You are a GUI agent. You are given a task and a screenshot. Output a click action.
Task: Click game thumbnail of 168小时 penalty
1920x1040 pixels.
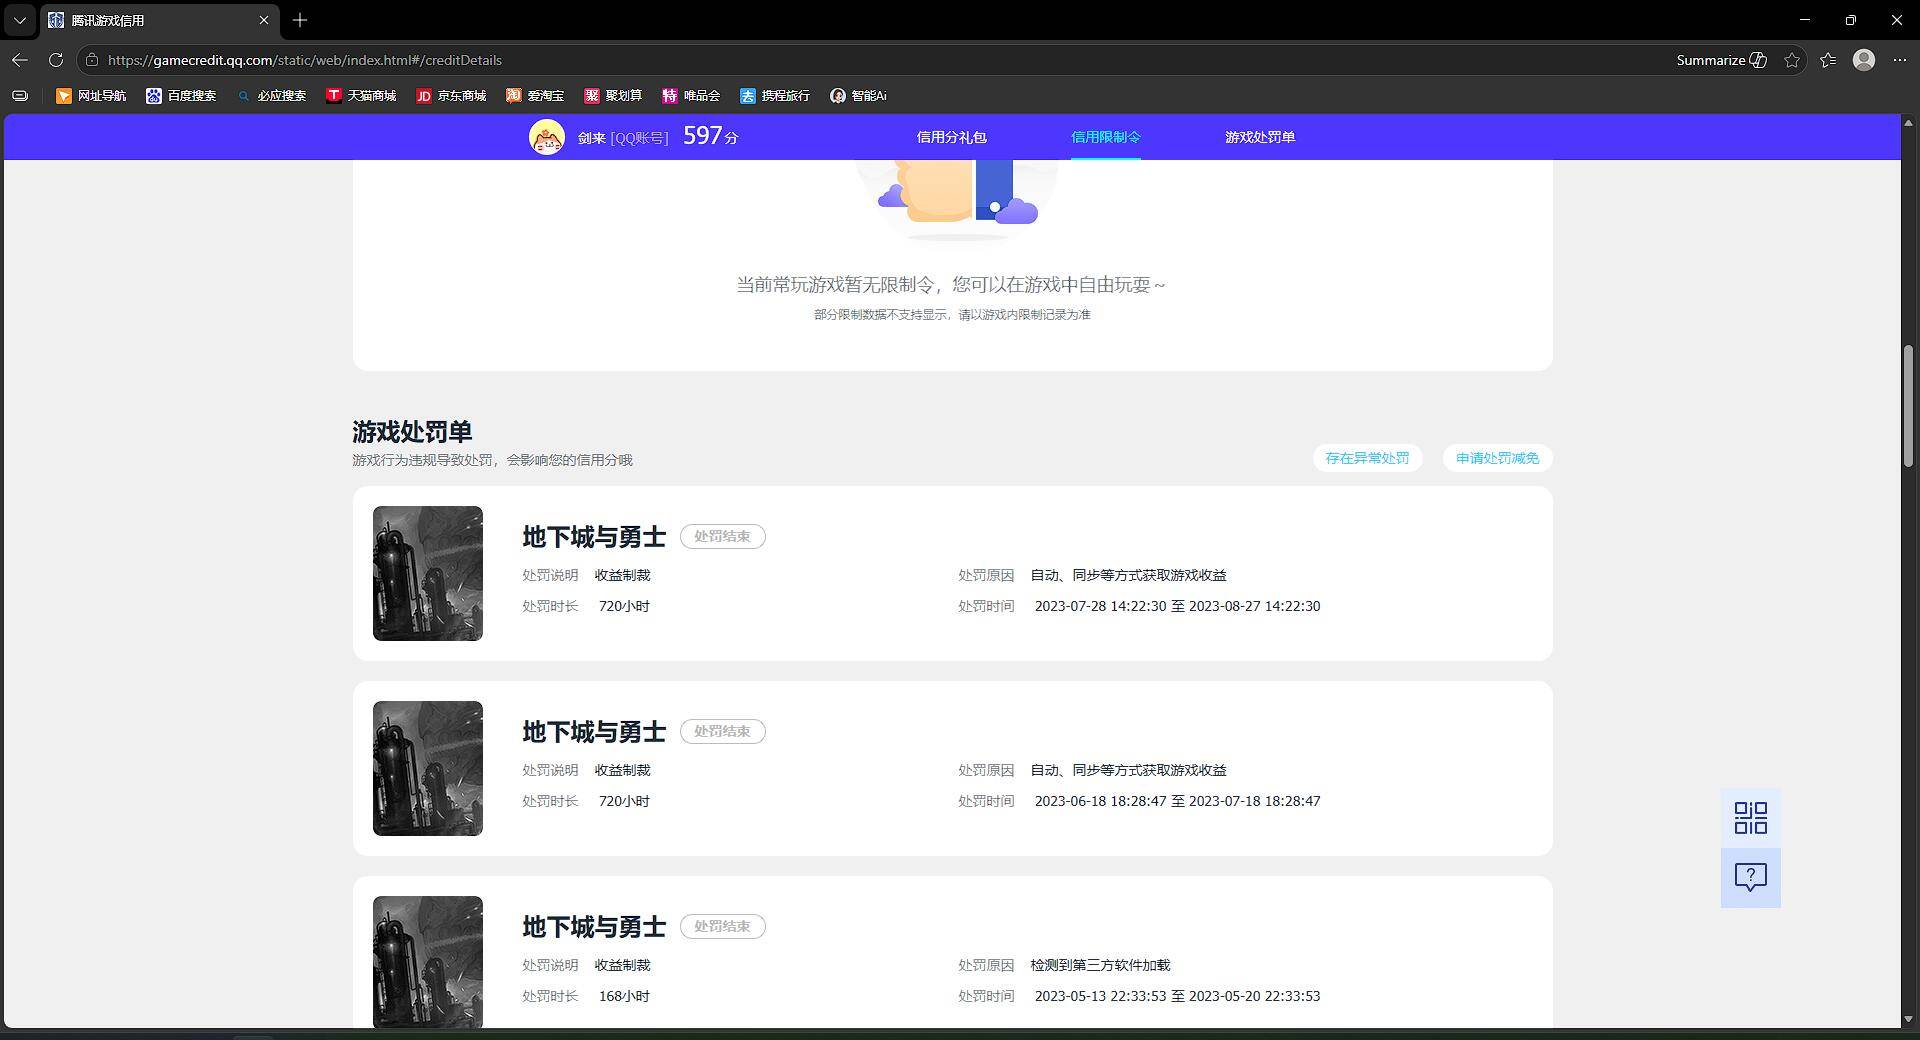click(428, 962)
